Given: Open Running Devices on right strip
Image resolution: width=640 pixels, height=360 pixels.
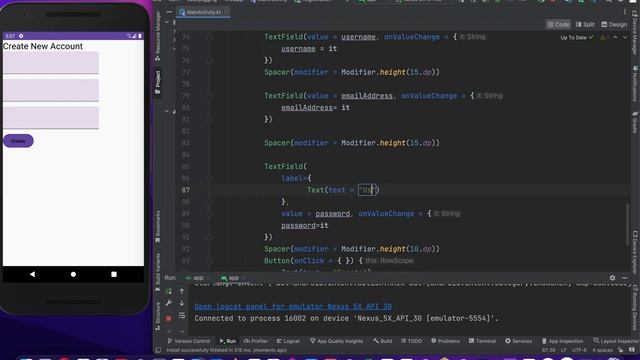Looking at the screenshot, I should (x=635, y=308).
